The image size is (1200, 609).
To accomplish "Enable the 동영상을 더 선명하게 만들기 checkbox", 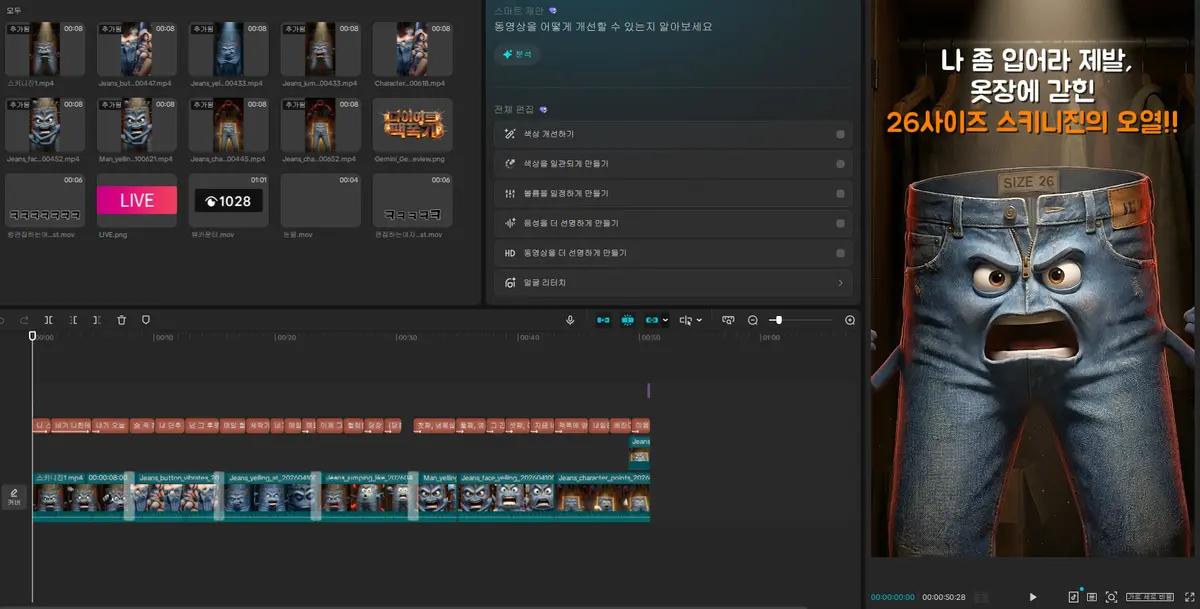I will pos(840,254).
